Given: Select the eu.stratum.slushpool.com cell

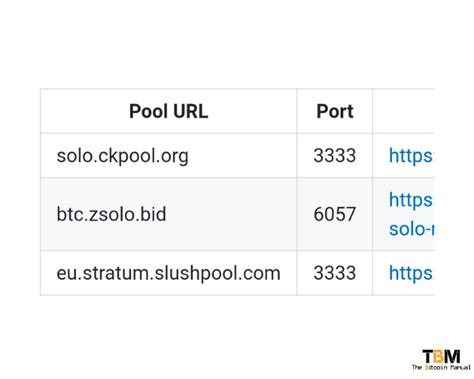Looking at the screenshot, I should click(169, 273).
